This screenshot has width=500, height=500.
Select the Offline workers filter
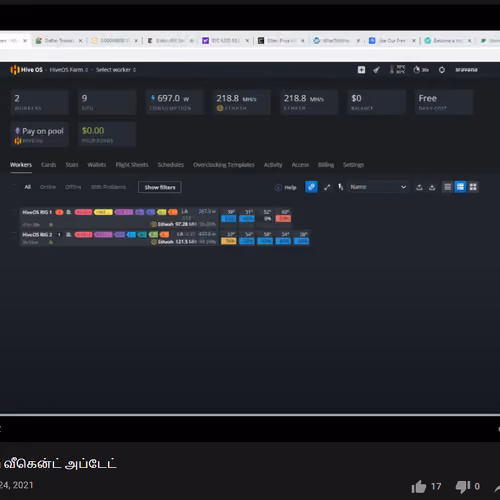pos(73,187)
